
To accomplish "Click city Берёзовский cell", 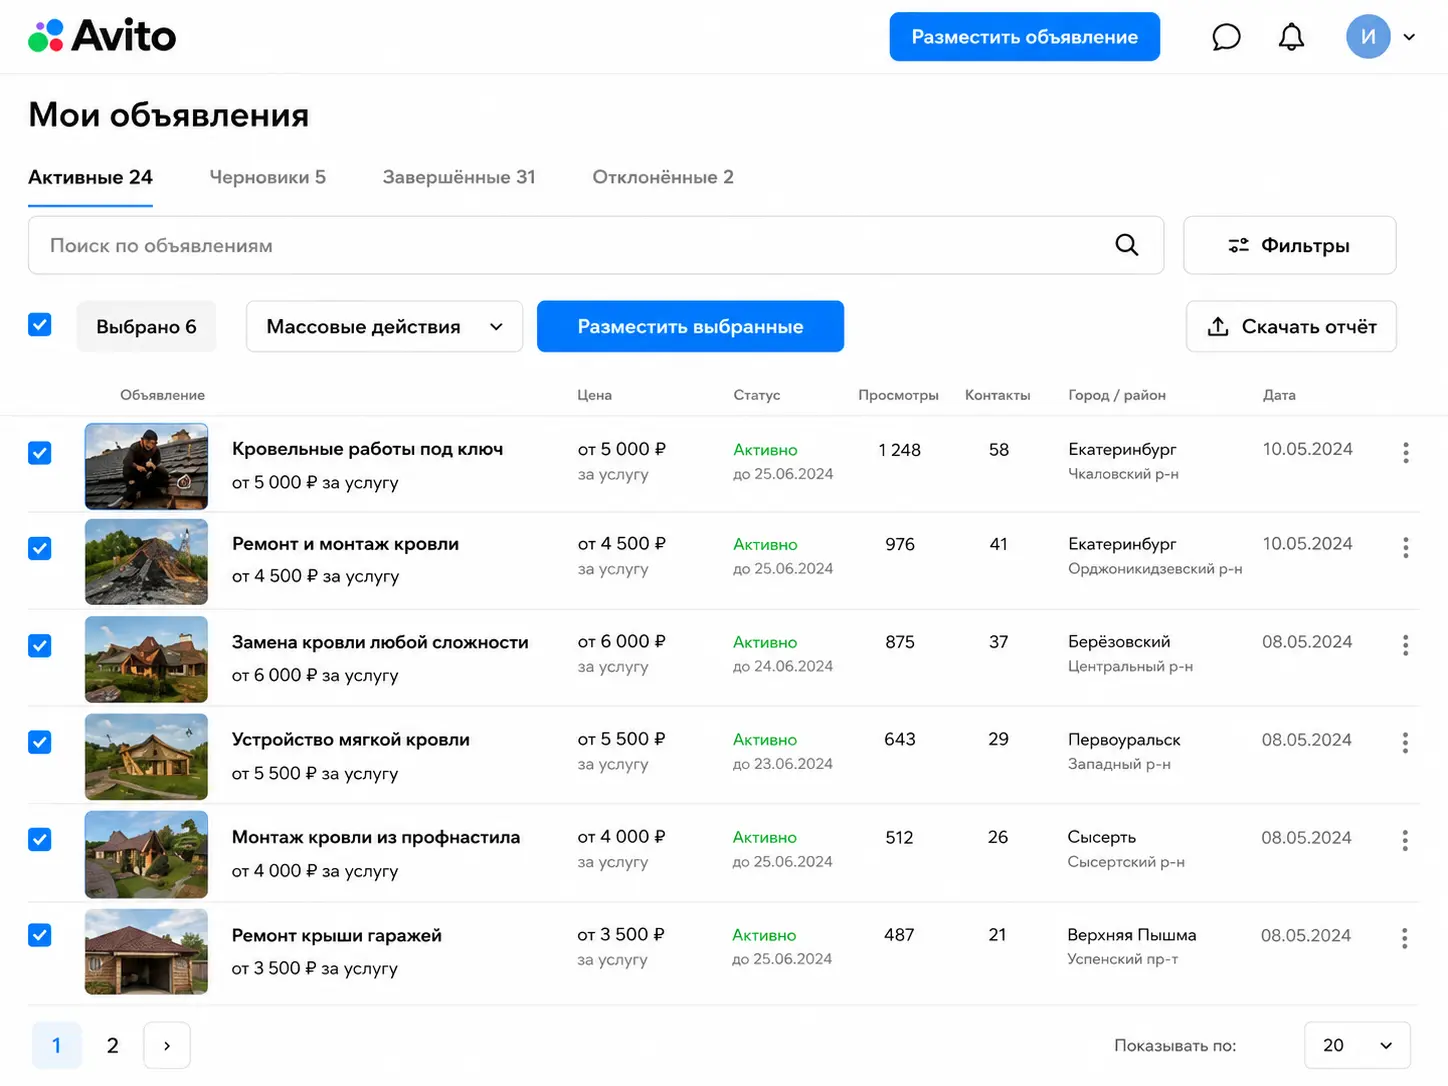I will pyautogui.click(x=1119, y=642).
